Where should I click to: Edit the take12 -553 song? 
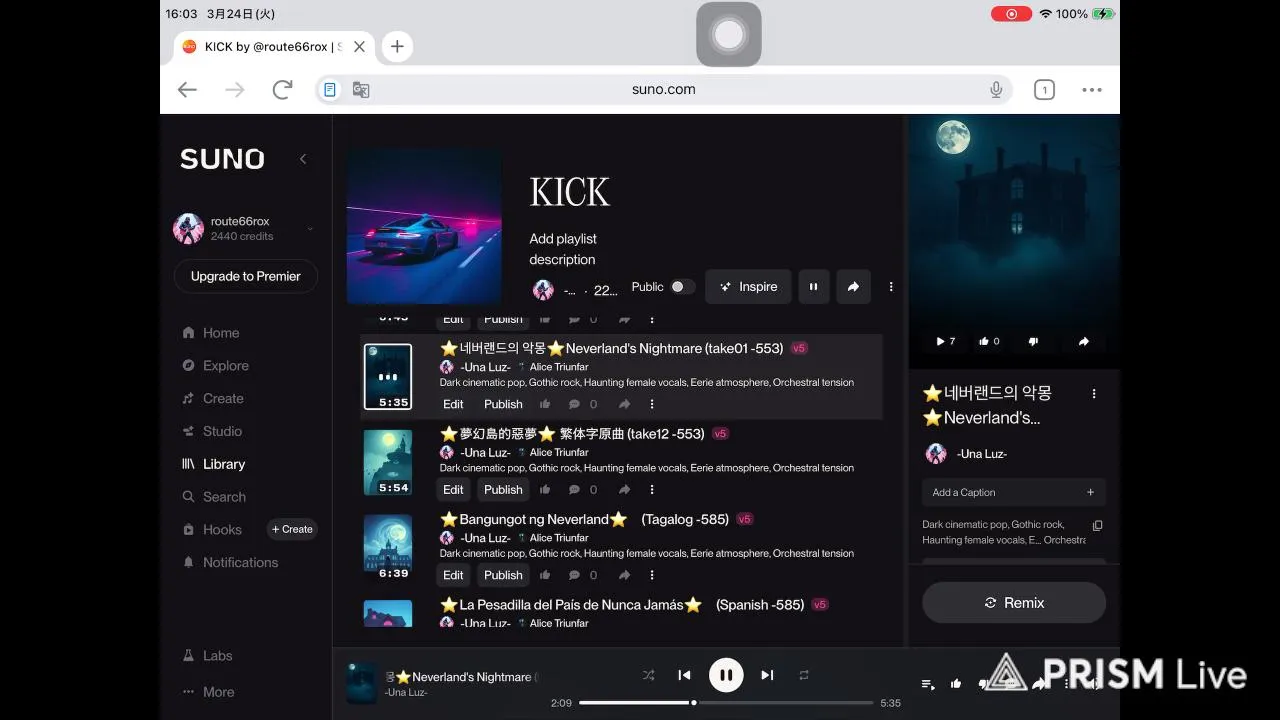point(453,490)
